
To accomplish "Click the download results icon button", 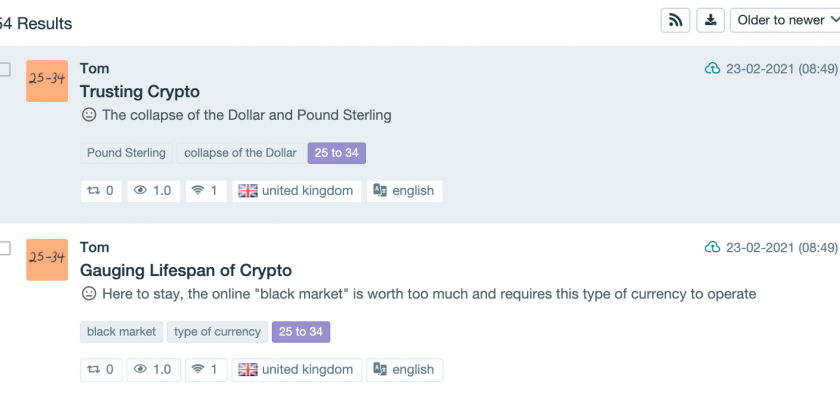I will pos(710,20).
